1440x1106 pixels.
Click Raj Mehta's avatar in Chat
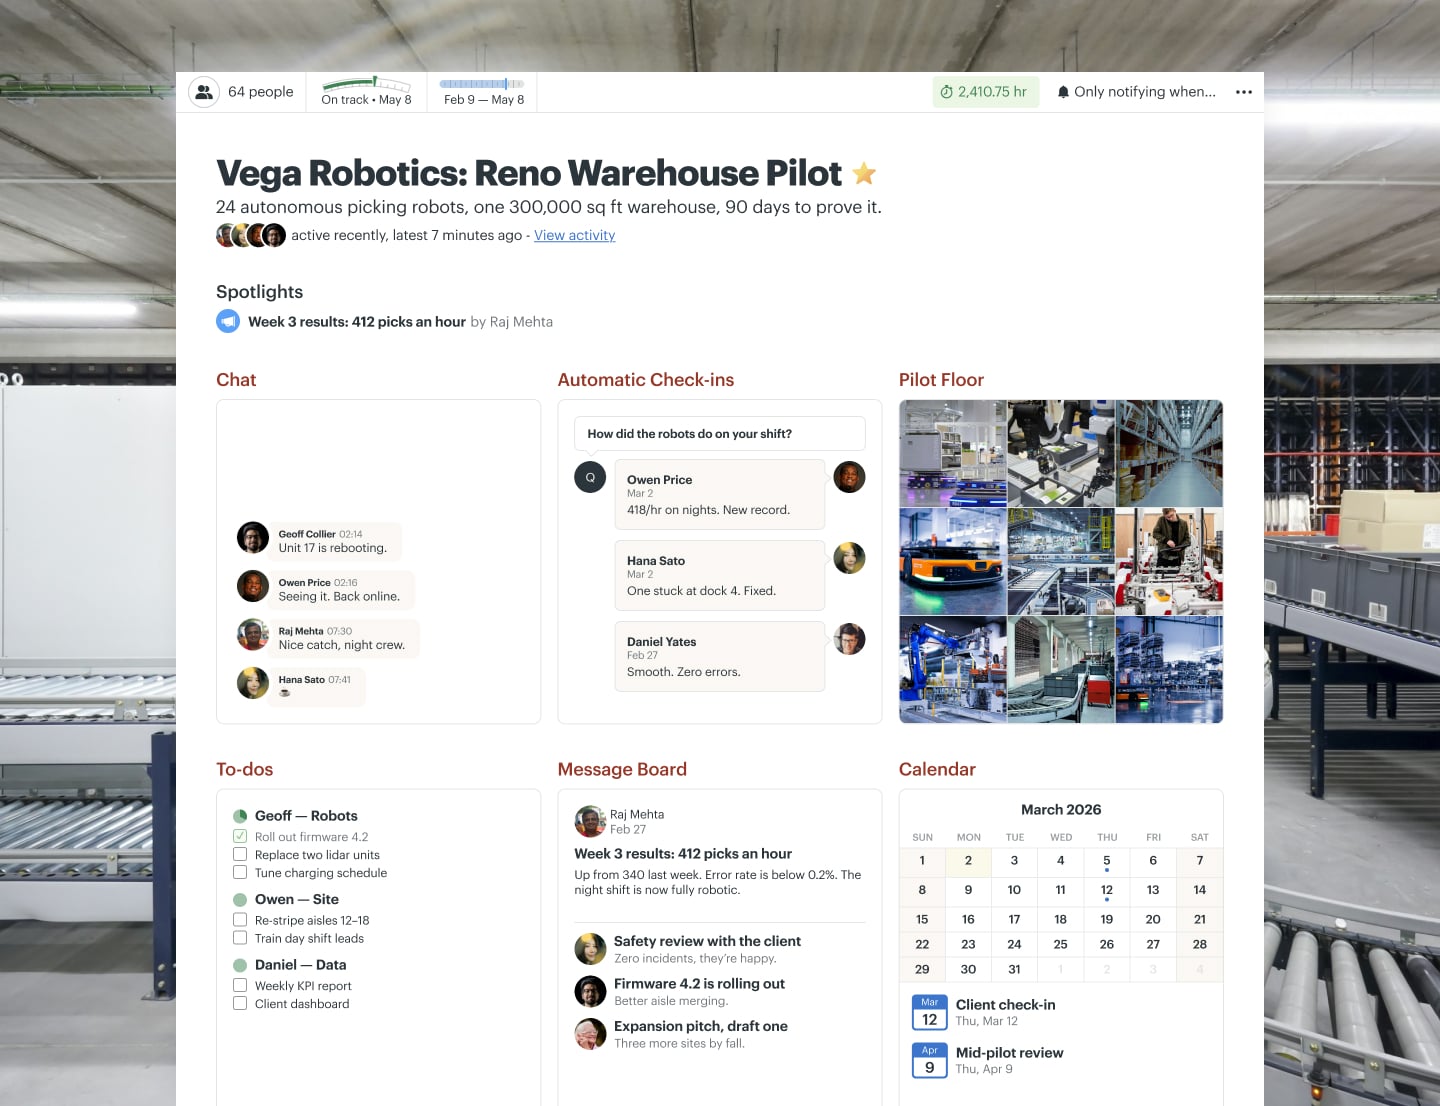tap(253, 635)
